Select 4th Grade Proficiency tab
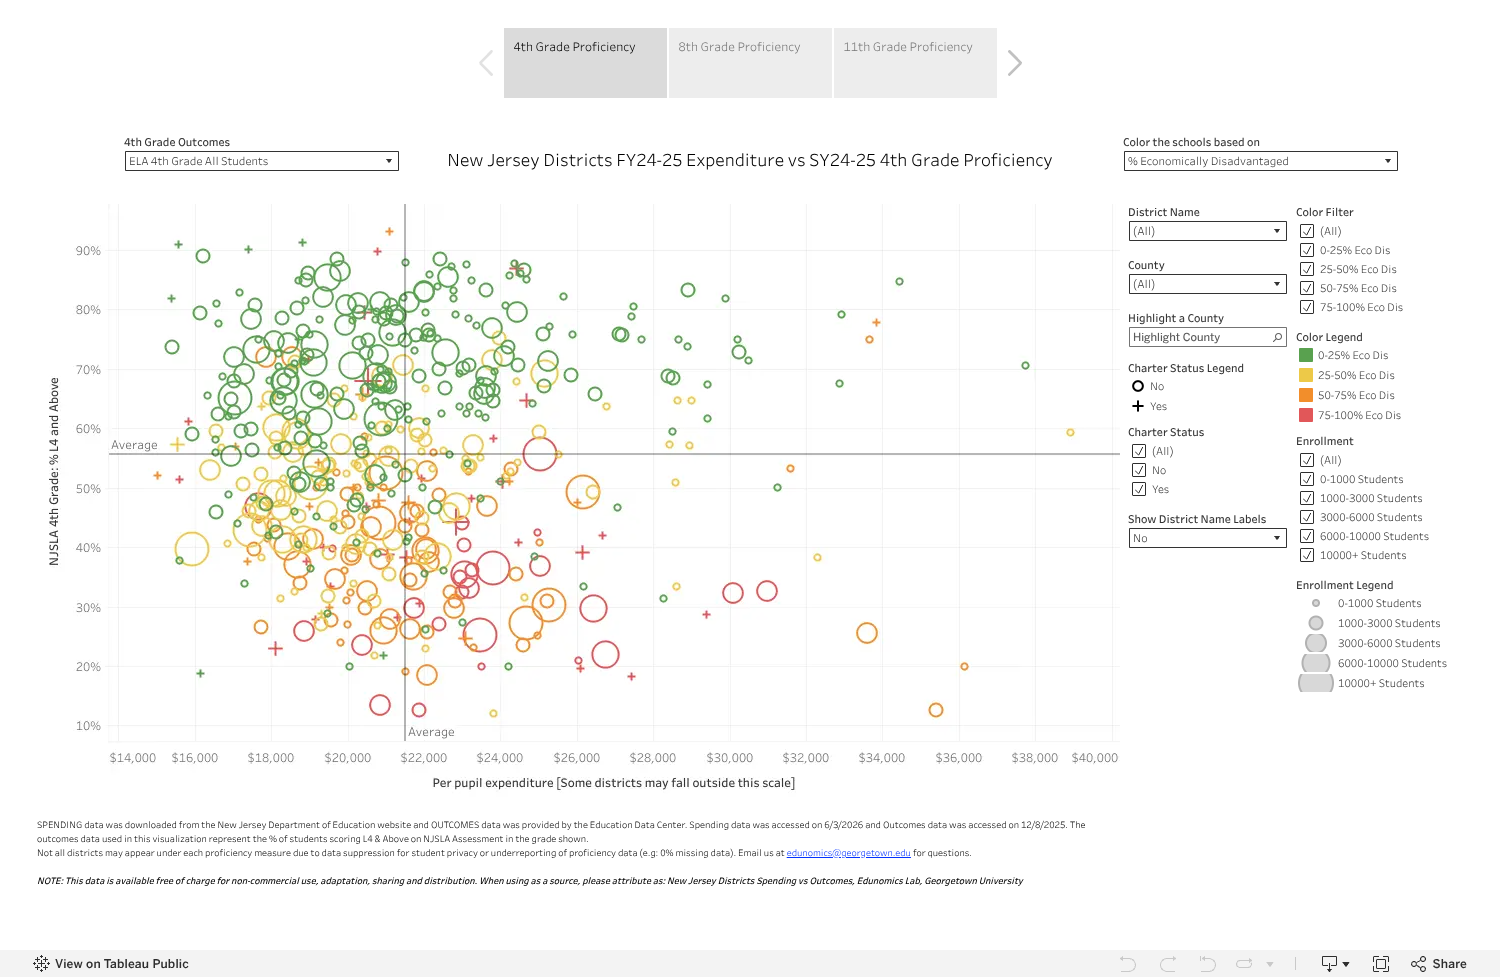Screen dimensions: 1500x977 [585, 63]
